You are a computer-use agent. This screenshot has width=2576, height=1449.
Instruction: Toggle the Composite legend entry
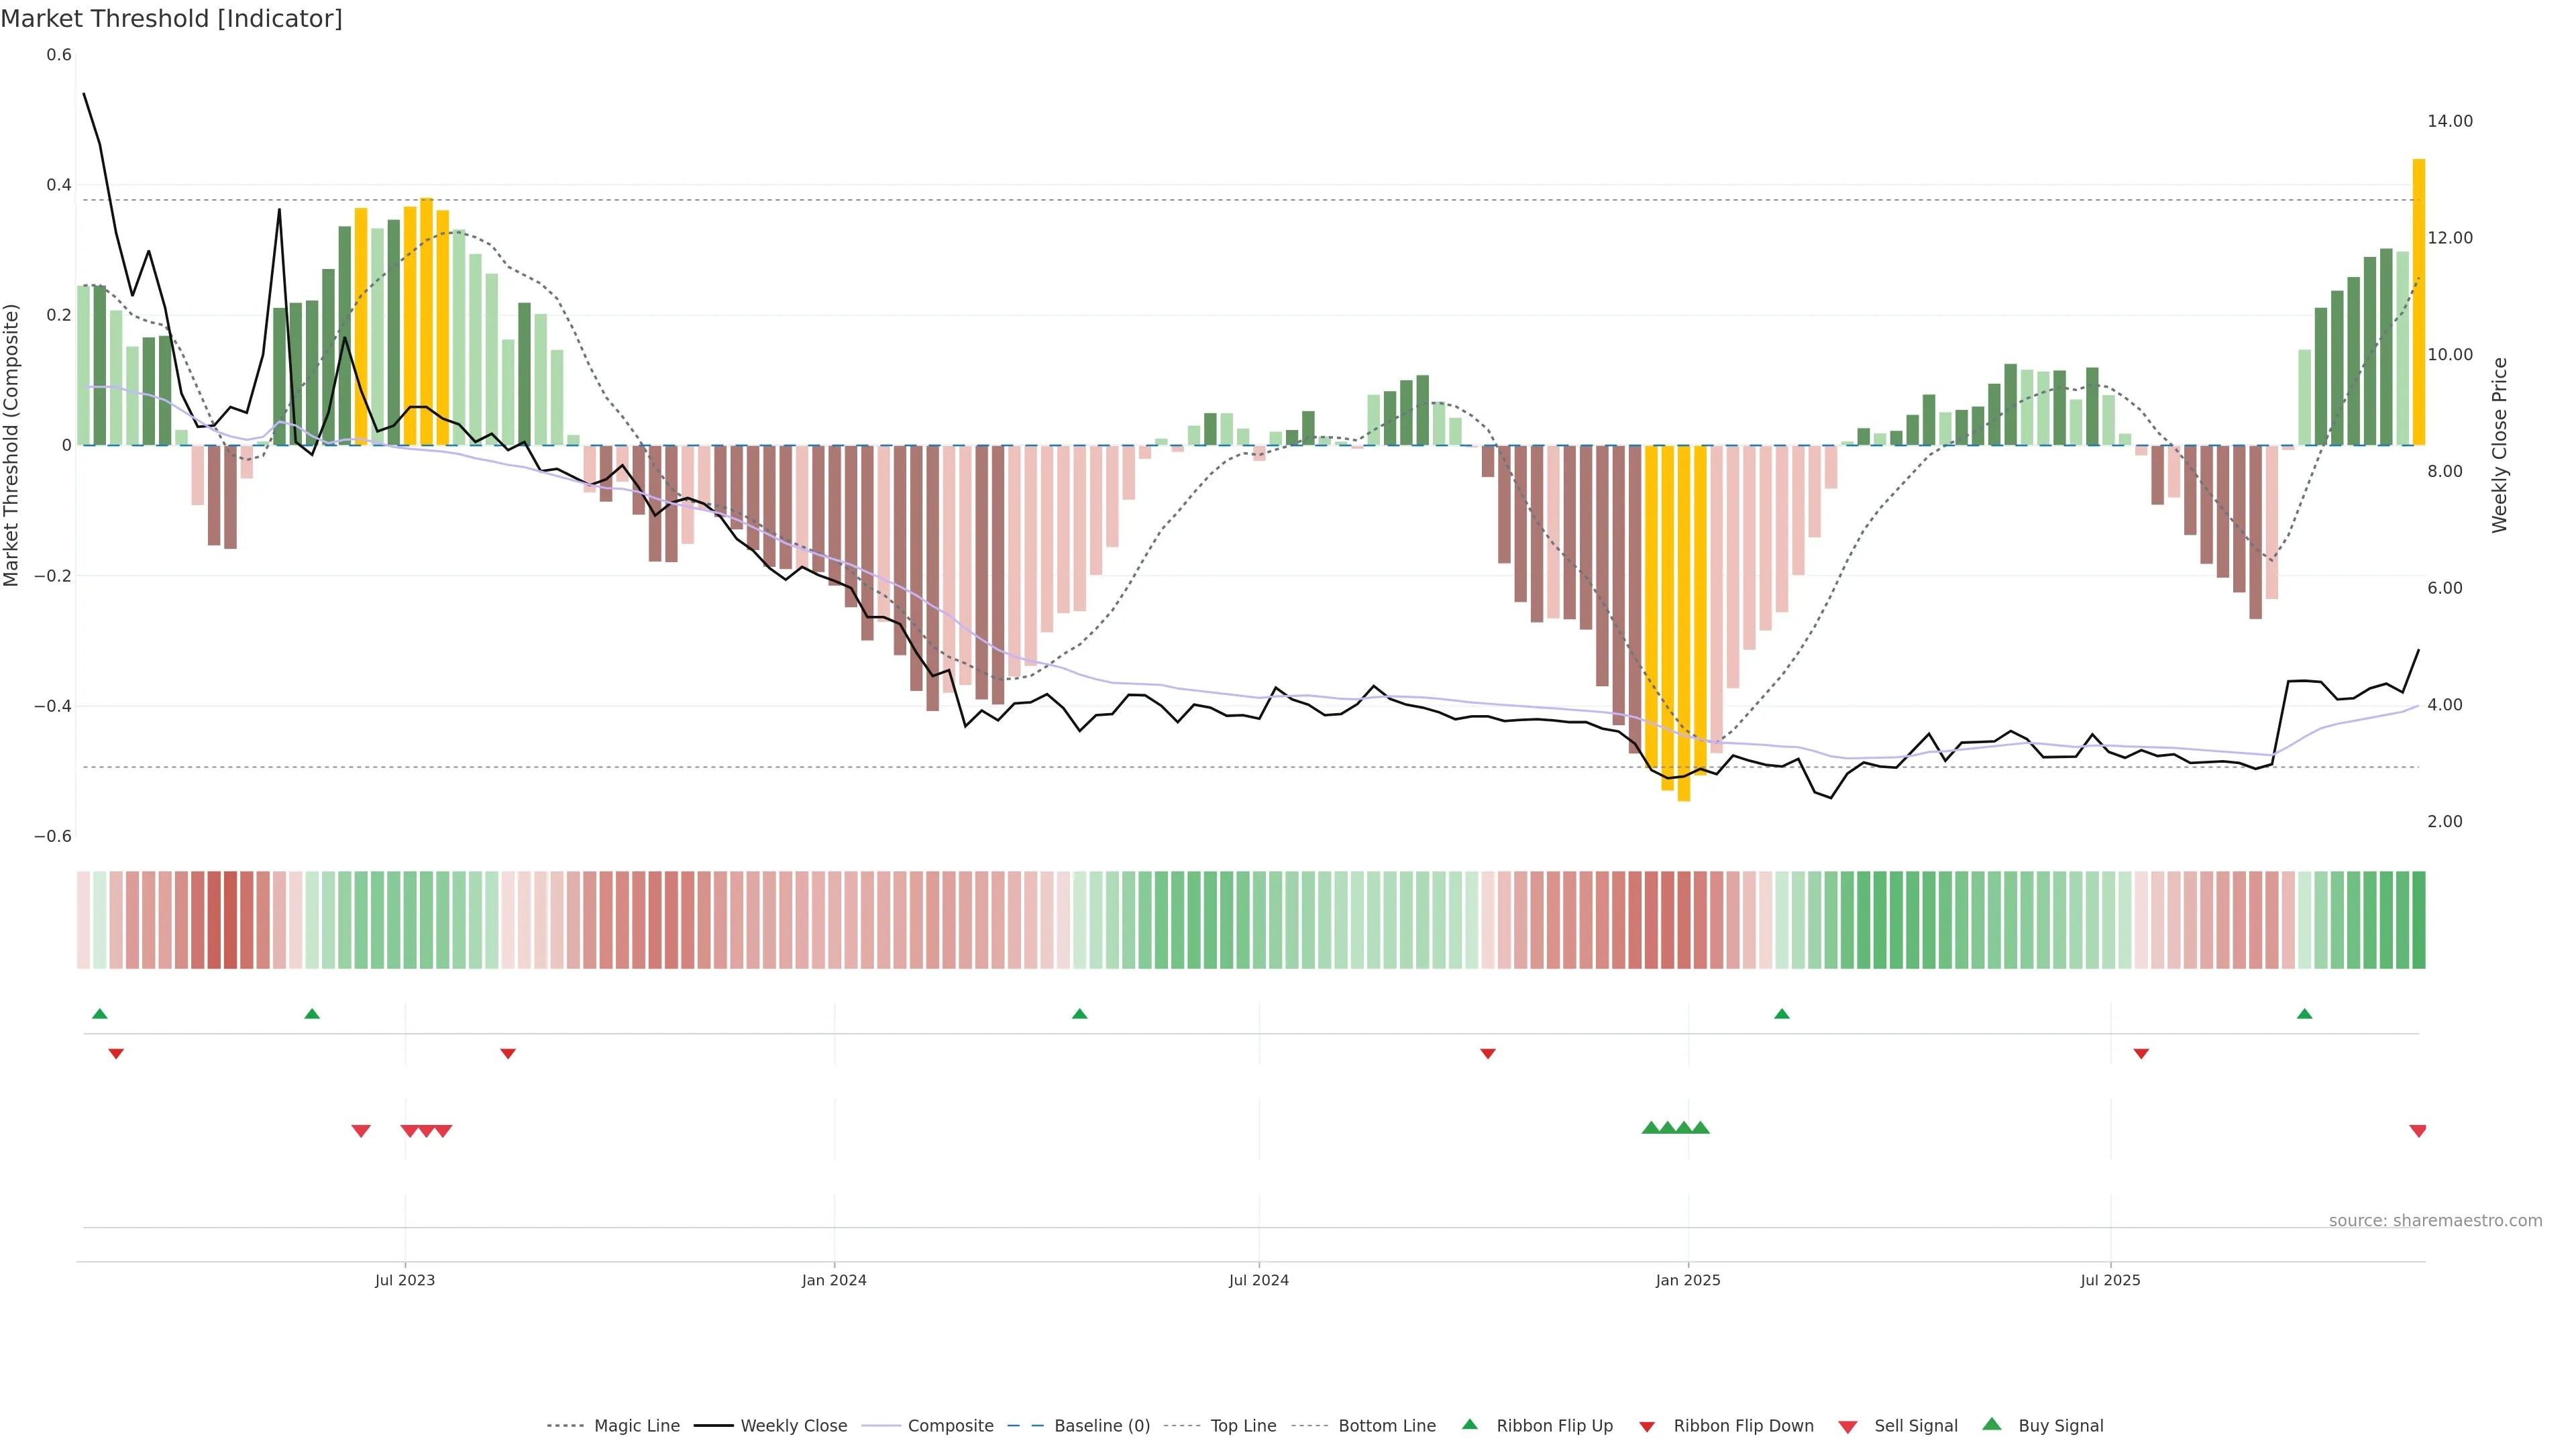pyautogui.click(x=950, y=1426)
